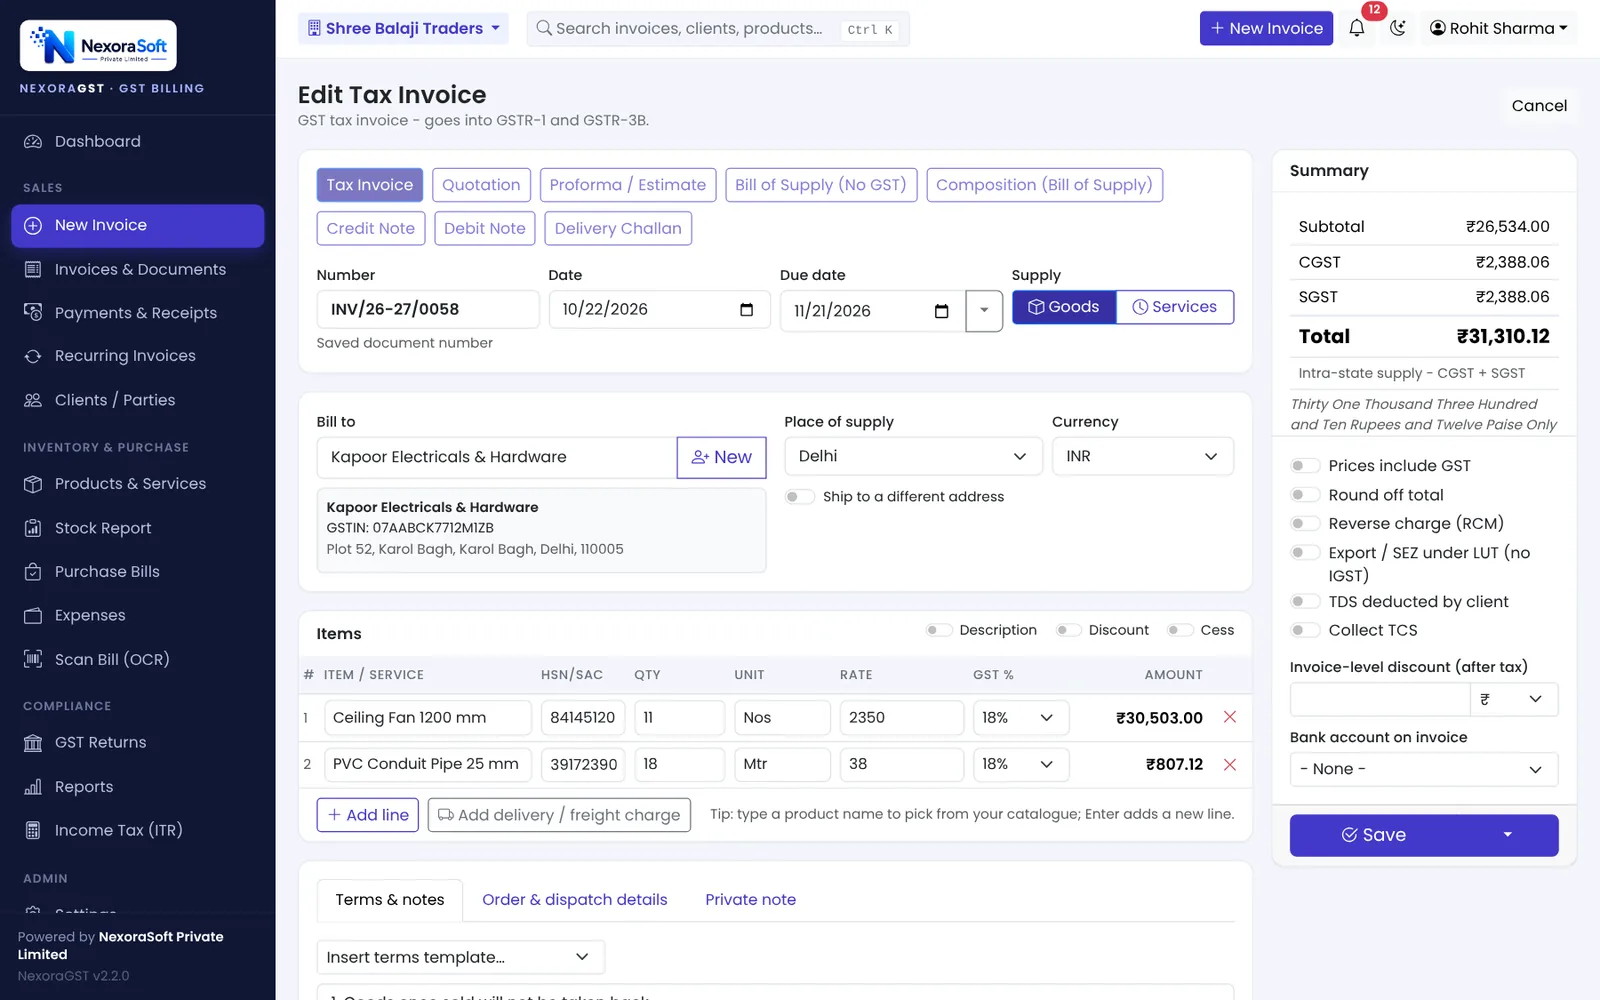
Task: Open Scan Bill (OCR)
Action: 138,659
